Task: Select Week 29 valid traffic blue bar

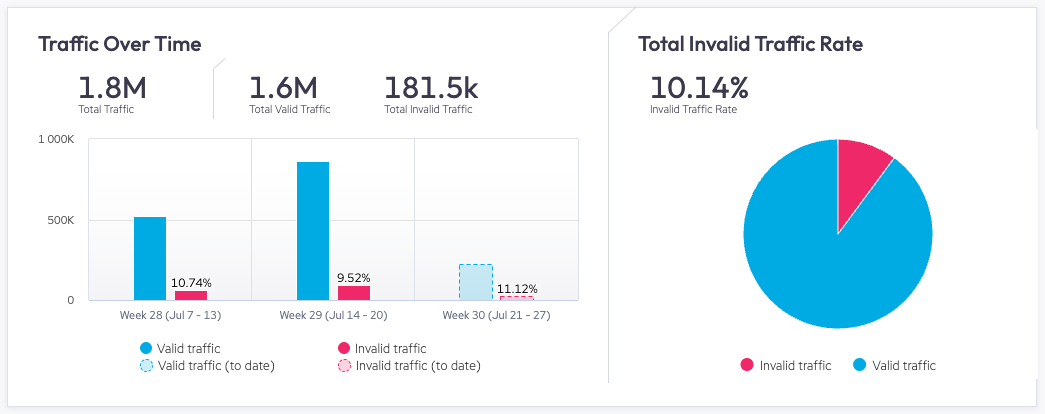Action: 313,230
